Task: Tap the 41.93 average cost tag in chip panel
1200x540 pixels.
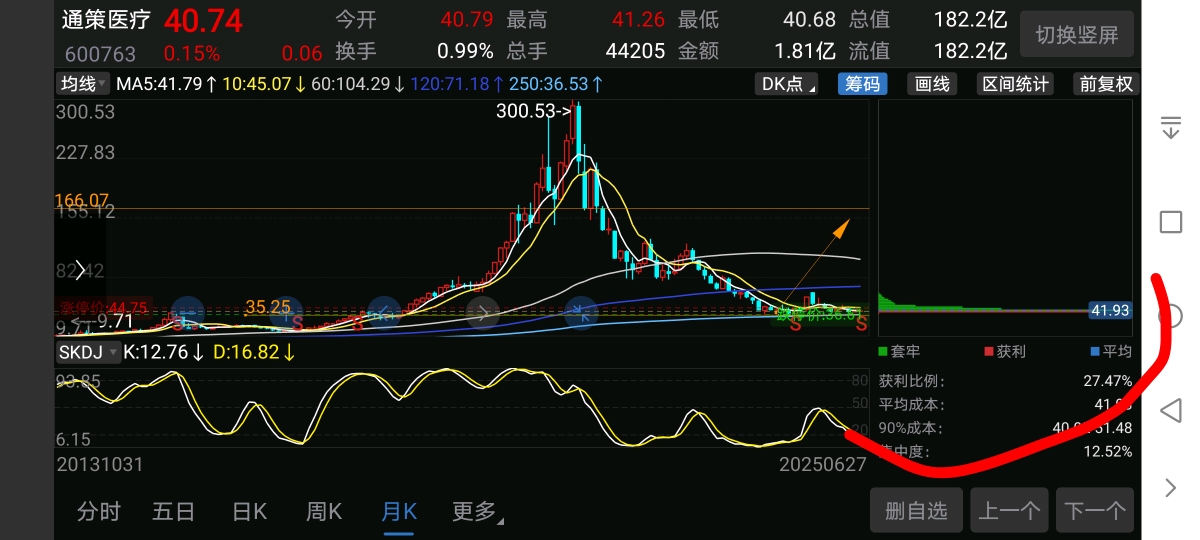Action: click(x=1110, y=311)
